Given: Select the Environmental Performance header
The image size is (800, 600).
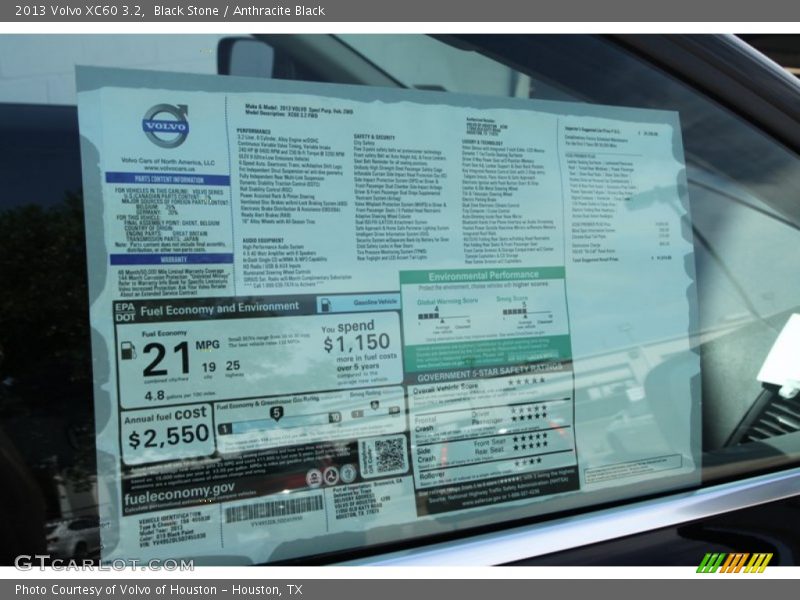Looking at the screenshot, I should [484, 275].
